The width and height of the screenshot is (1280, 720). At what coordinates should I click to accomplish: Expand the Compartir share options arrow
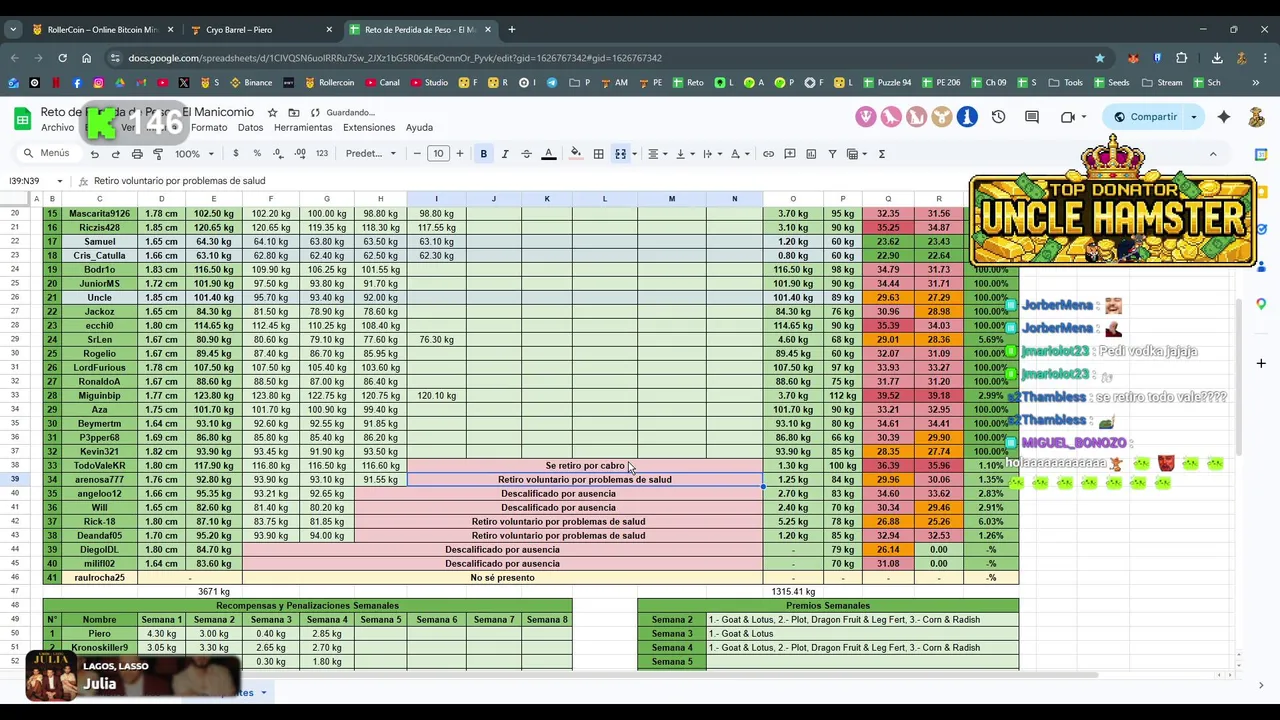(1193, 117)
